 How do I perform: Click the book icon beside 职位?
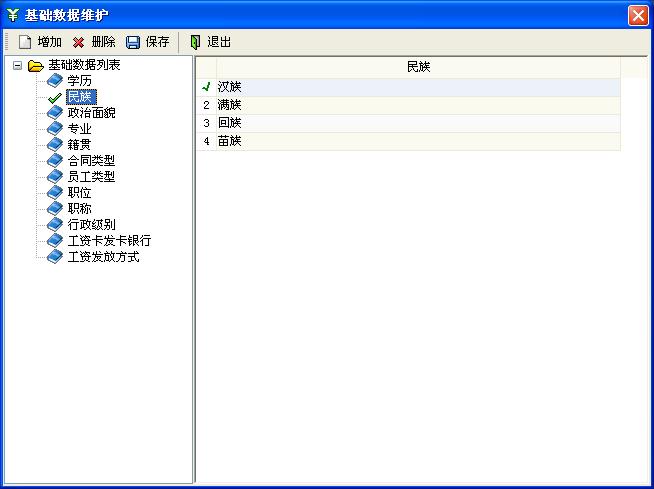(55, 192)
